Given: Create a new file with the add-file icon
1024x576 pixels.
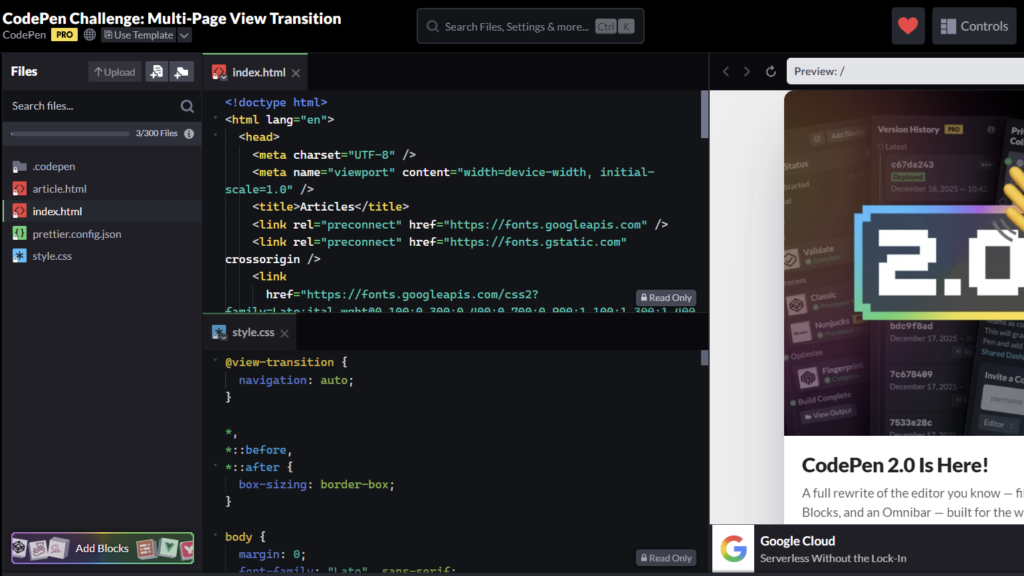Looking at the screenshot, I should pyautogui.click(x=156, y=72).
